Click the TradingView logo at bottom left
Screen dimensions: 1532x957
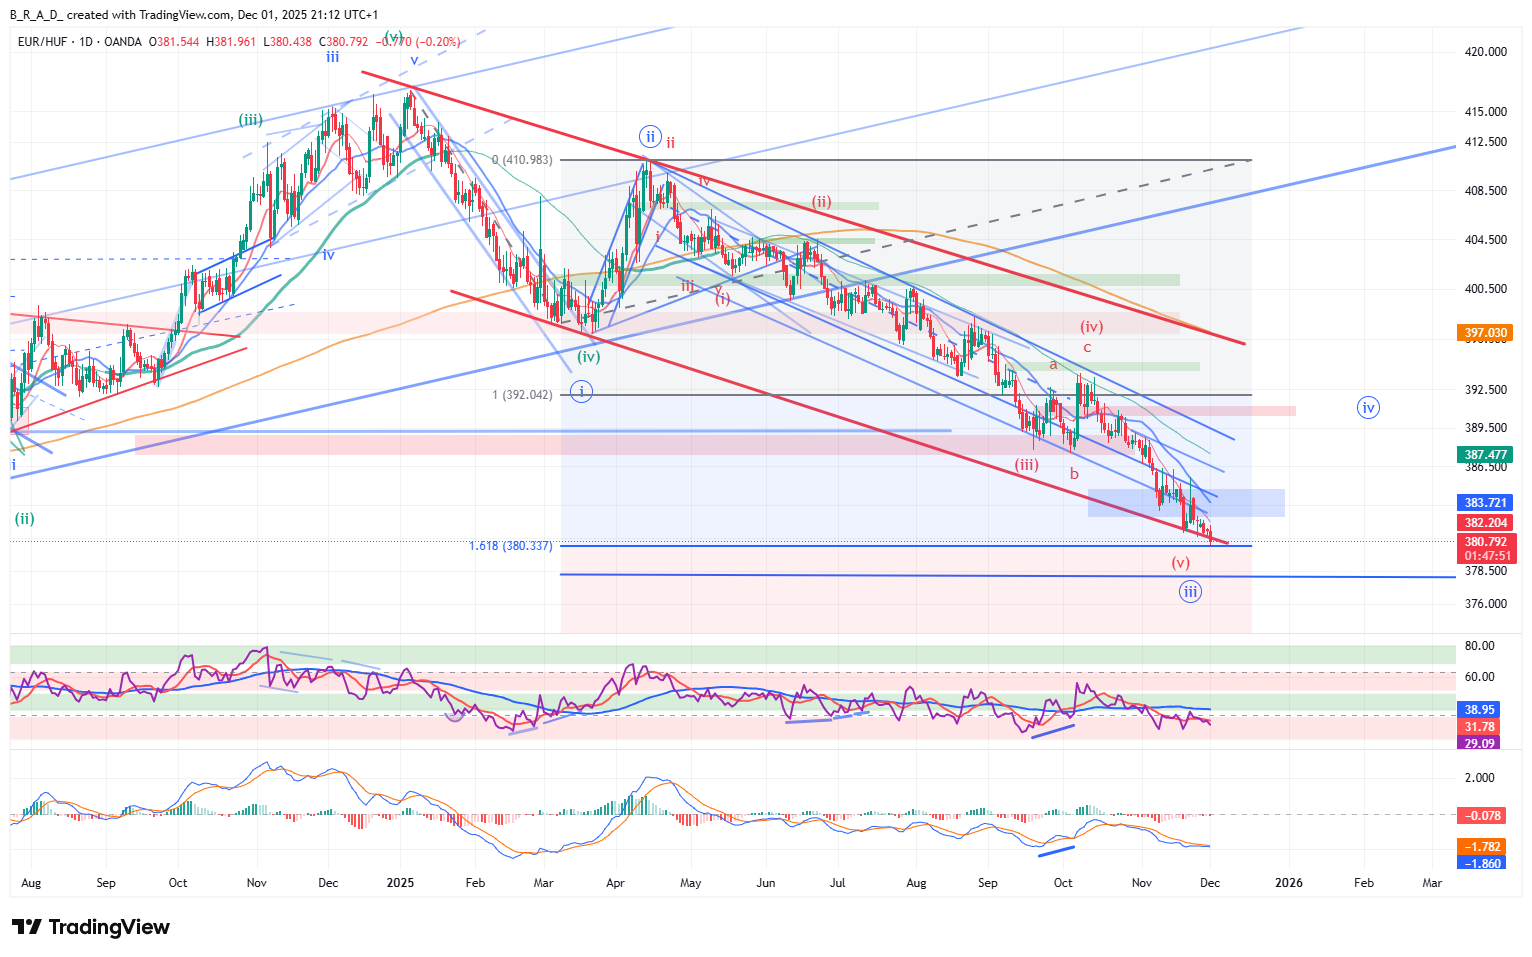pyautogui.click(x=91, y=927)
